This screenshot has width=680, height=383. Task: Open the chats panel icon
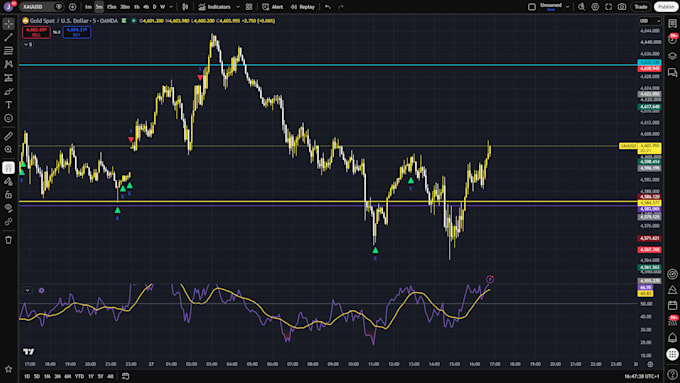(x=672, y=72)
